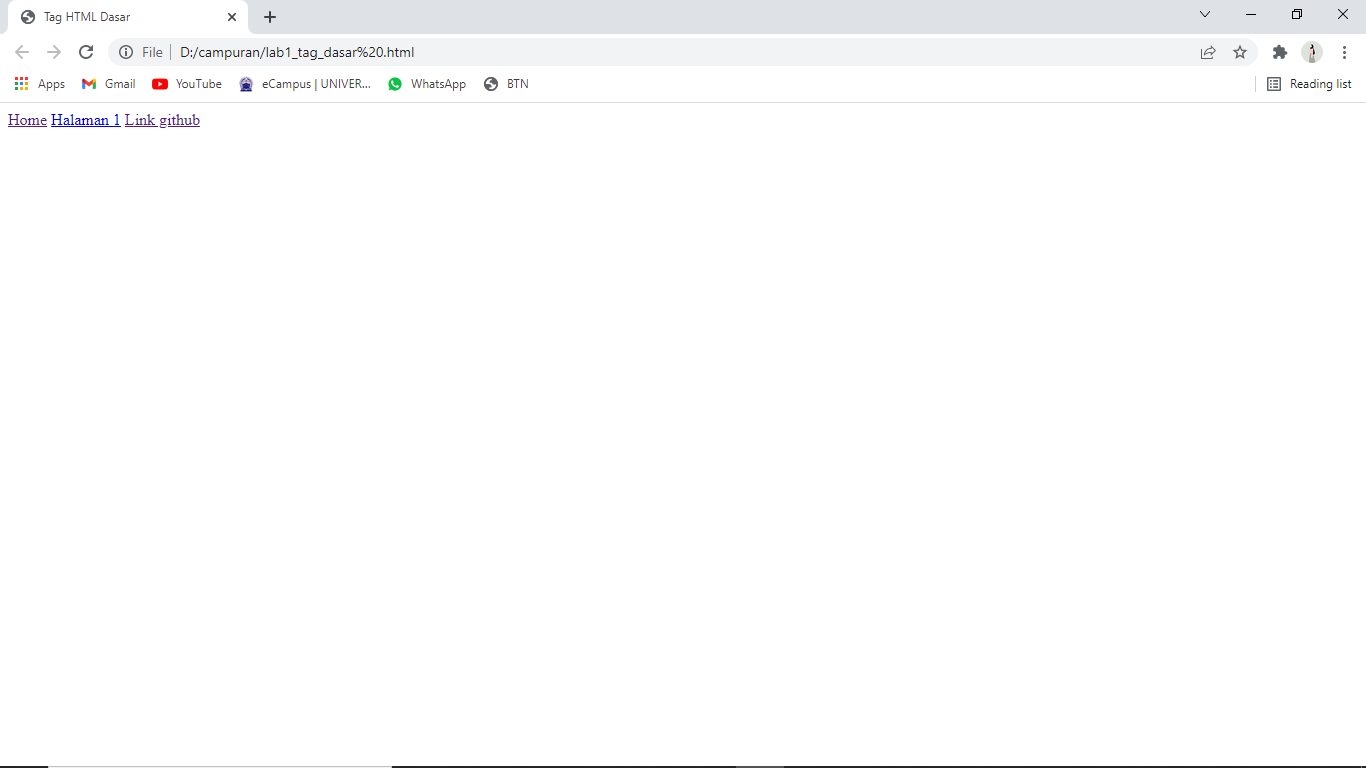
Task: Click the profile avatar icon
Action: [1311, 52]
